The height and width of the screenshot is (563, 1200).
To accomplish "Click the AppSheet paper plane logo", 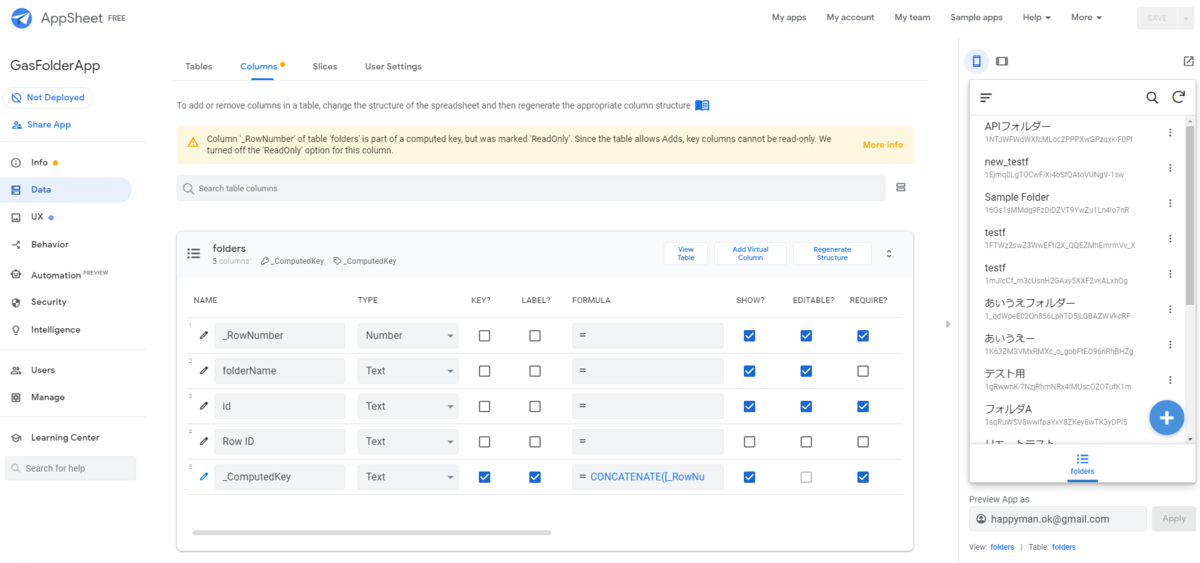I will point(21,18).
